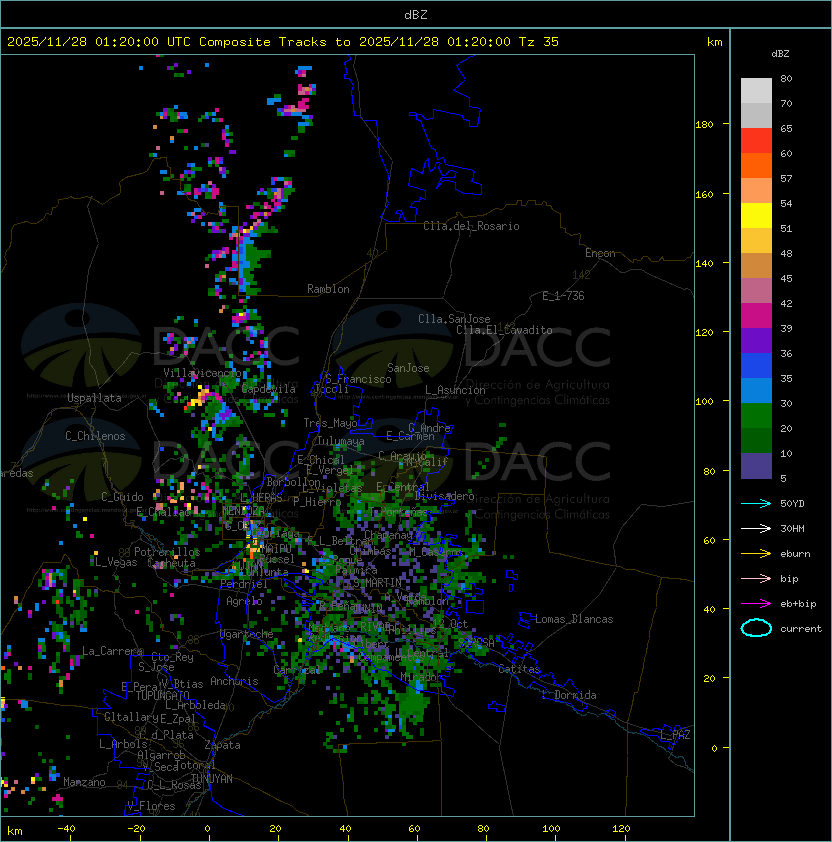This screenshot has width=832, height=842.
Task: Click the 'TUNUYAN' place label
Action: [x=212, y=779]
